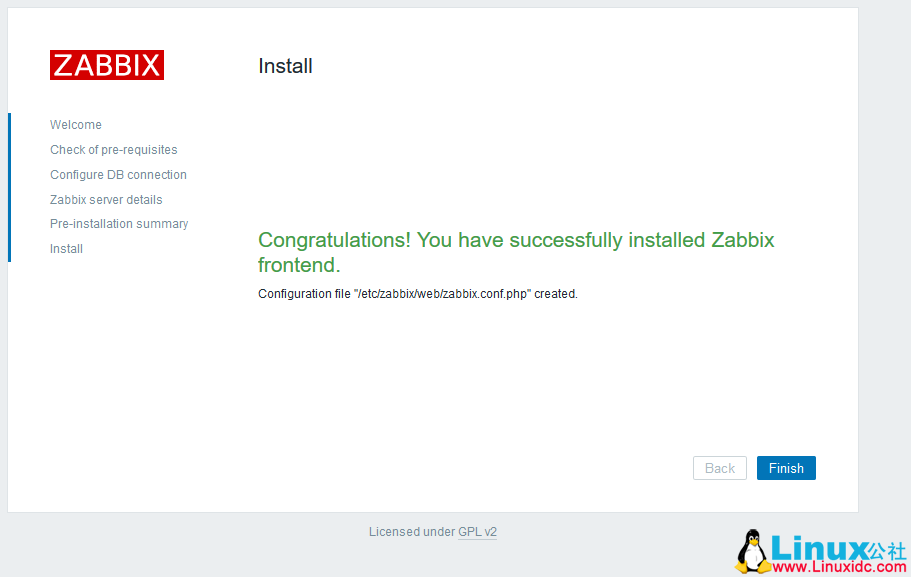Select the Install step in sidebar
The image size is (911, 577).
(66, 249)
